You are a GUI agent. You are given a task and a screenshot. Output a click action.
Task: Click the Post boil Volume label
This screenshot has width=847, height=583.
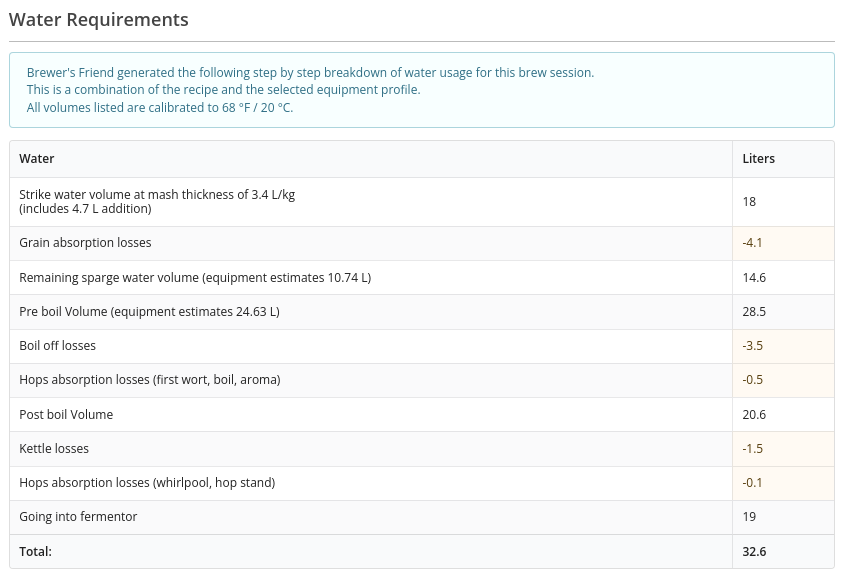pyautogui.click(x=66, y=414)
